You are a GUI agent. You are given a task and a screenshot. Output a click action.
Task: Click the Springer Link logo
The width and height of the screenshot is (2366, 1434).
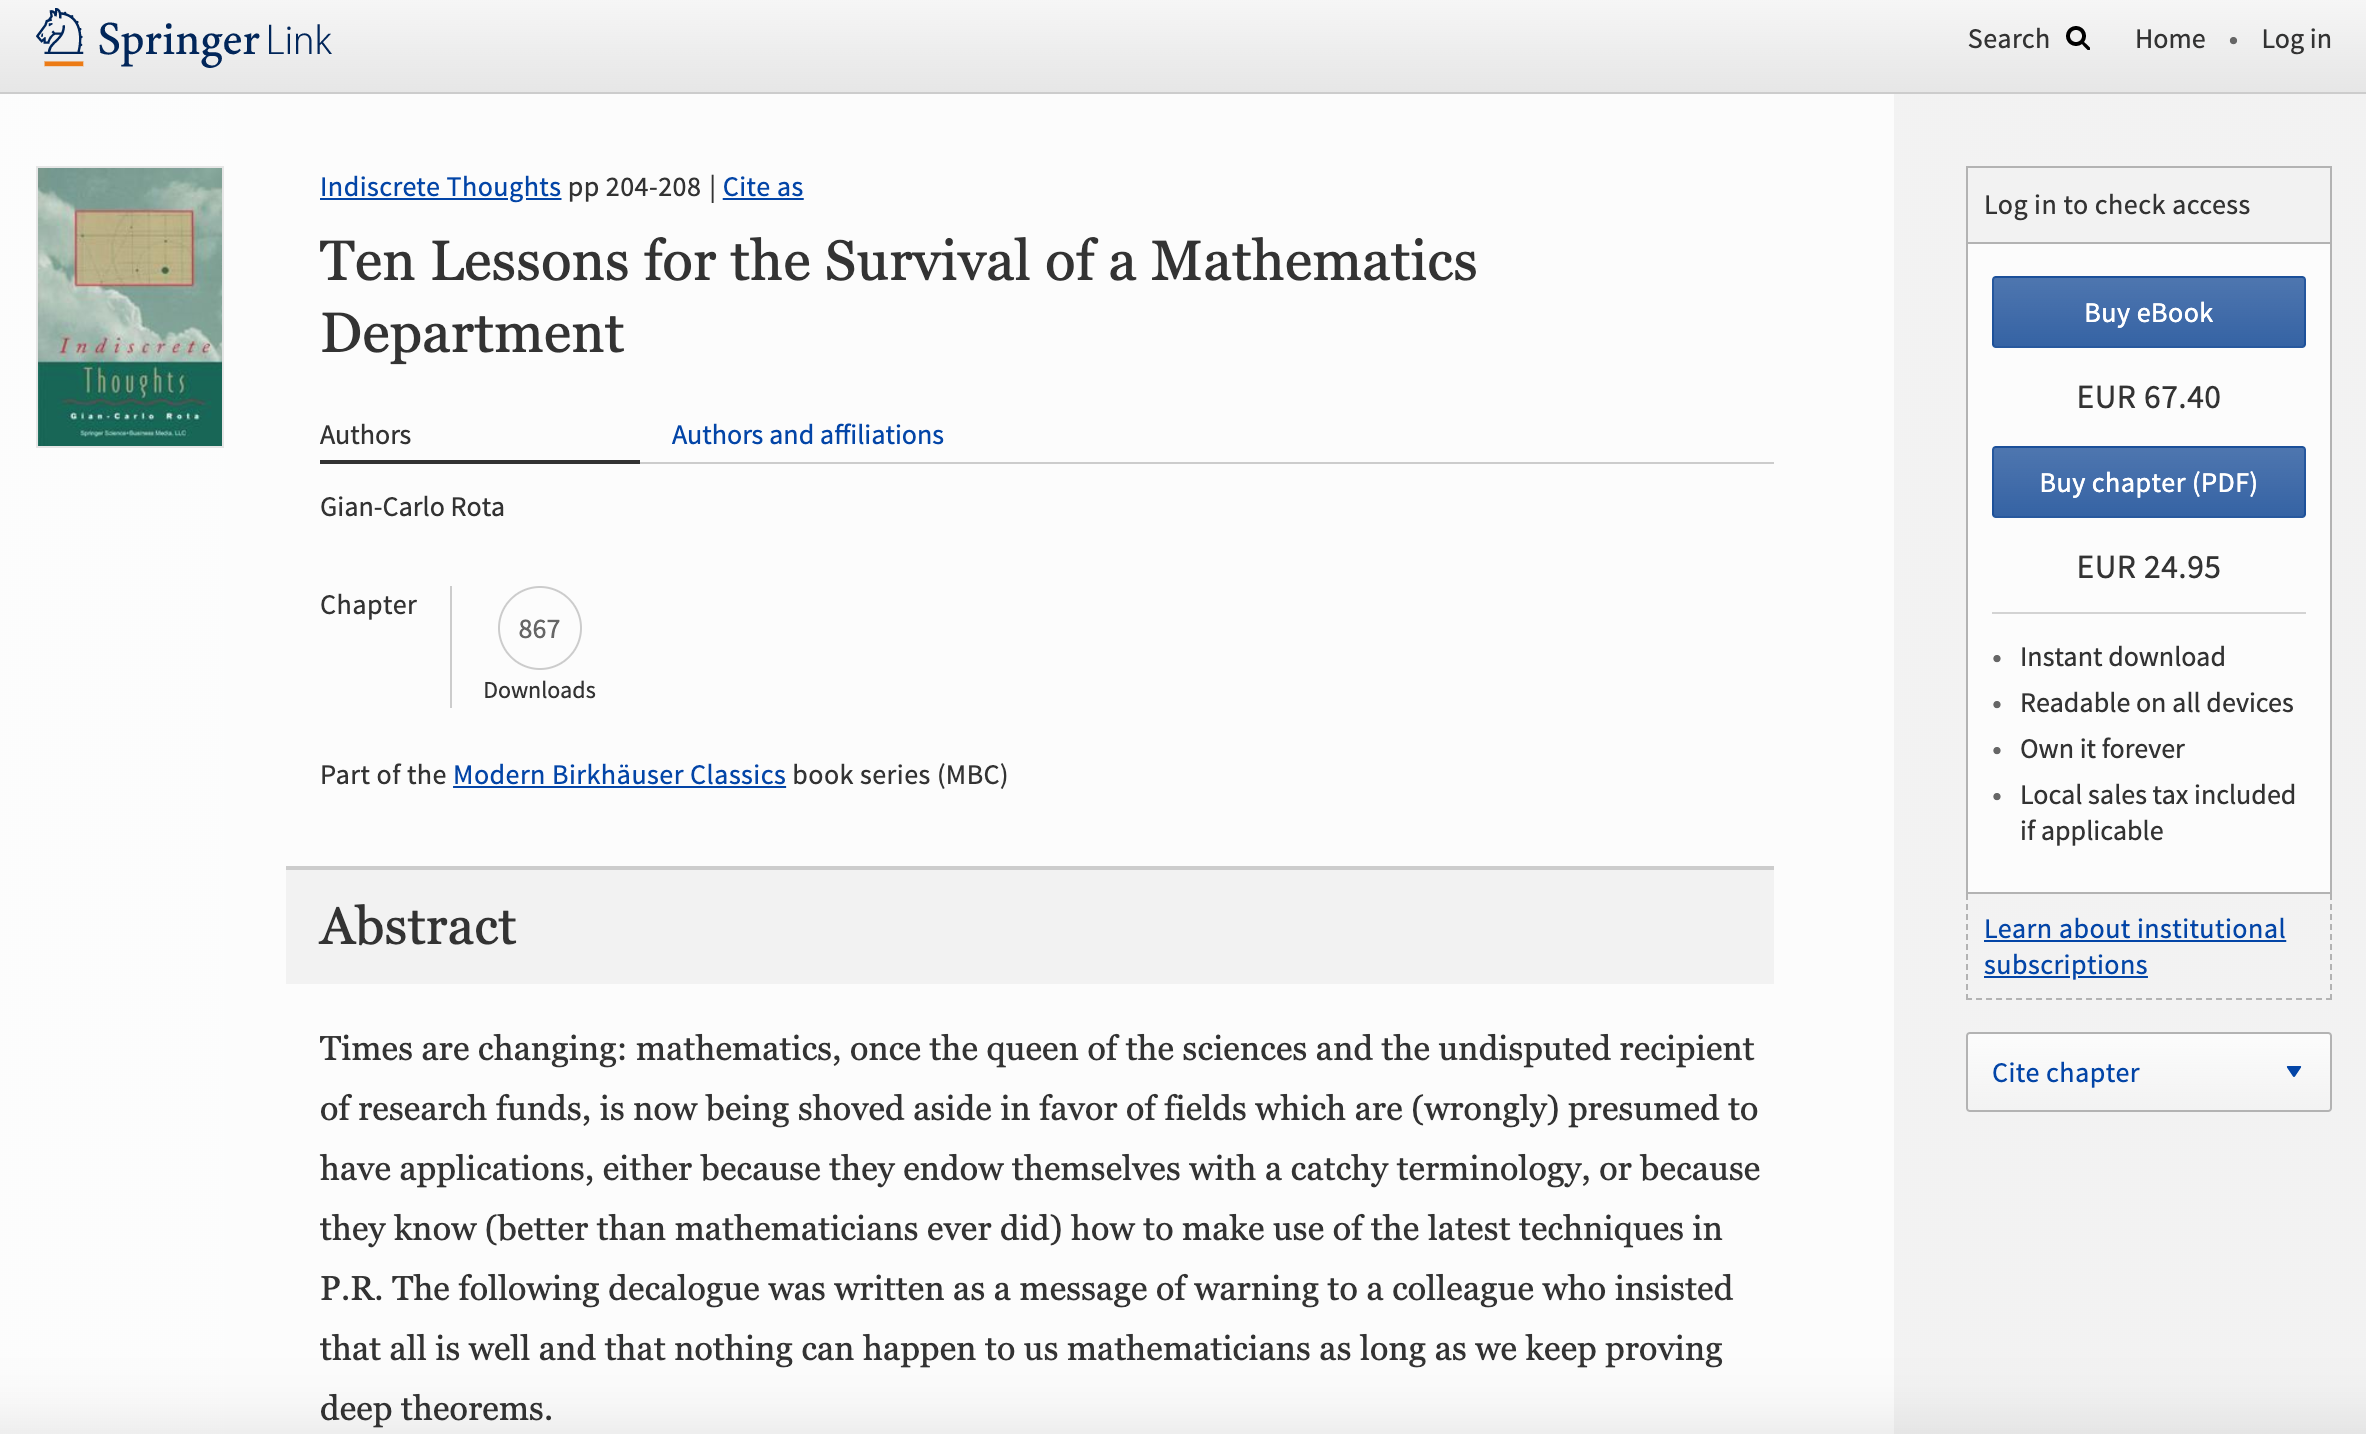pyautogui.click(x=183, y=39)
